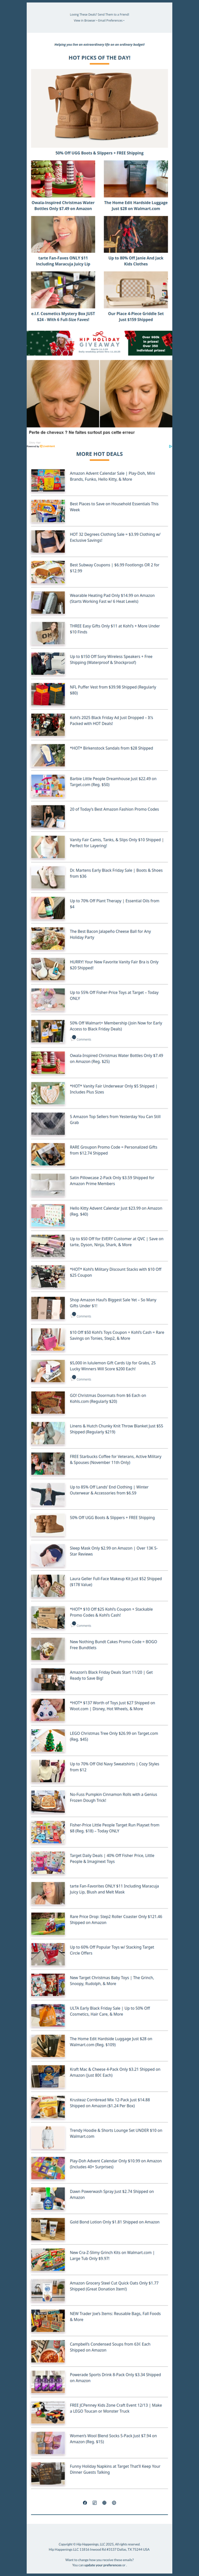This screenshot has height=2576, width=199.
Task: Click the UGG boots hero image
Action: (x=99, y=107)
